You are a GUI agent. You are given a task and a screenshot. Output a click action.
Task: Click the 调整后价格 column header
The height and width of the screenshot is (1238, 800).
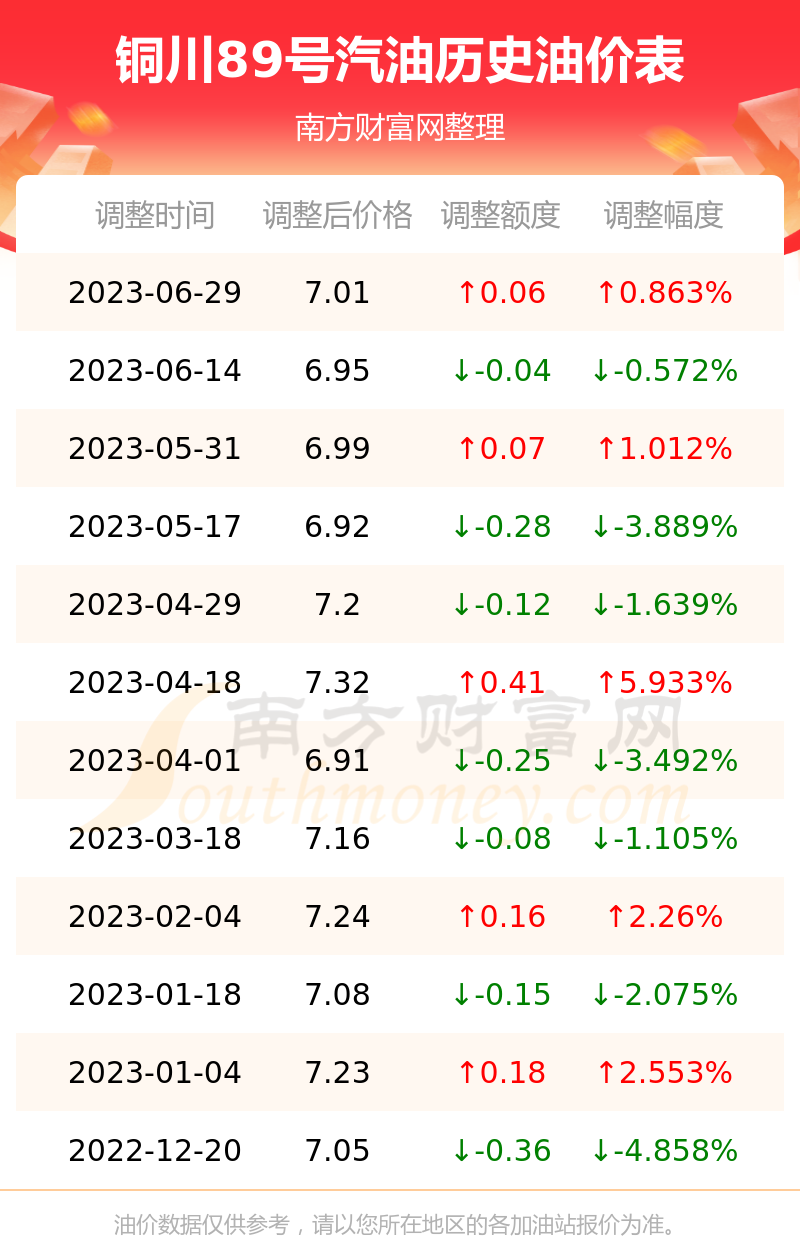click(338, 215)
